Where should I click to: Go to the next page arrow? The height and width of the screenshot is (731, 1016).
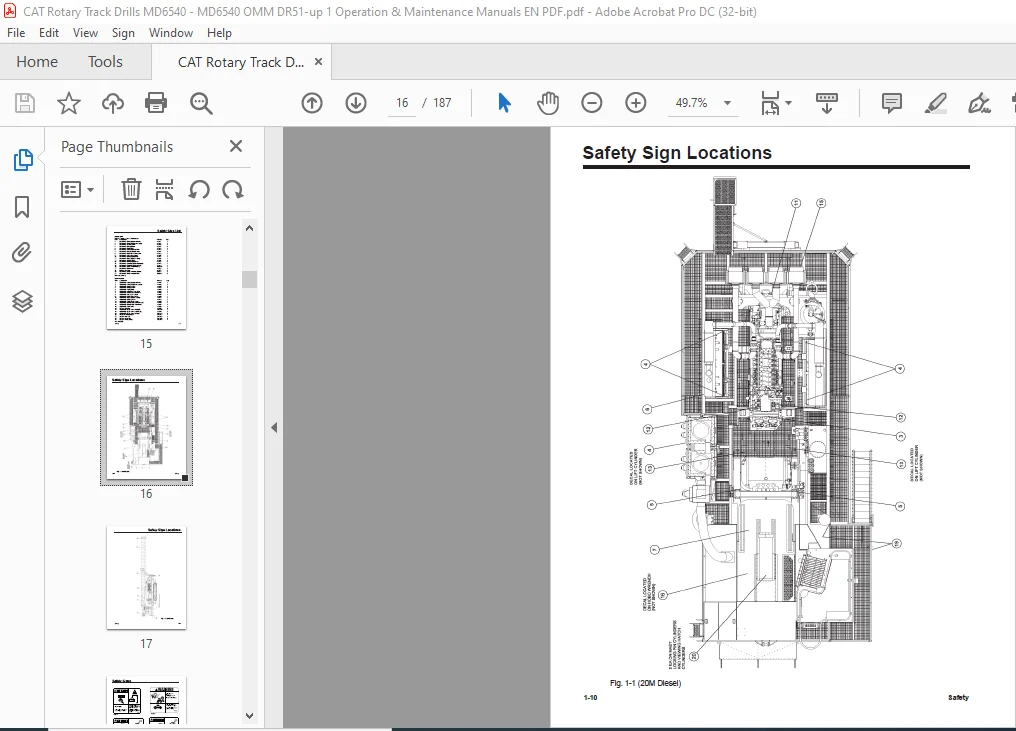pyautogui.click(x=356, y=103)
